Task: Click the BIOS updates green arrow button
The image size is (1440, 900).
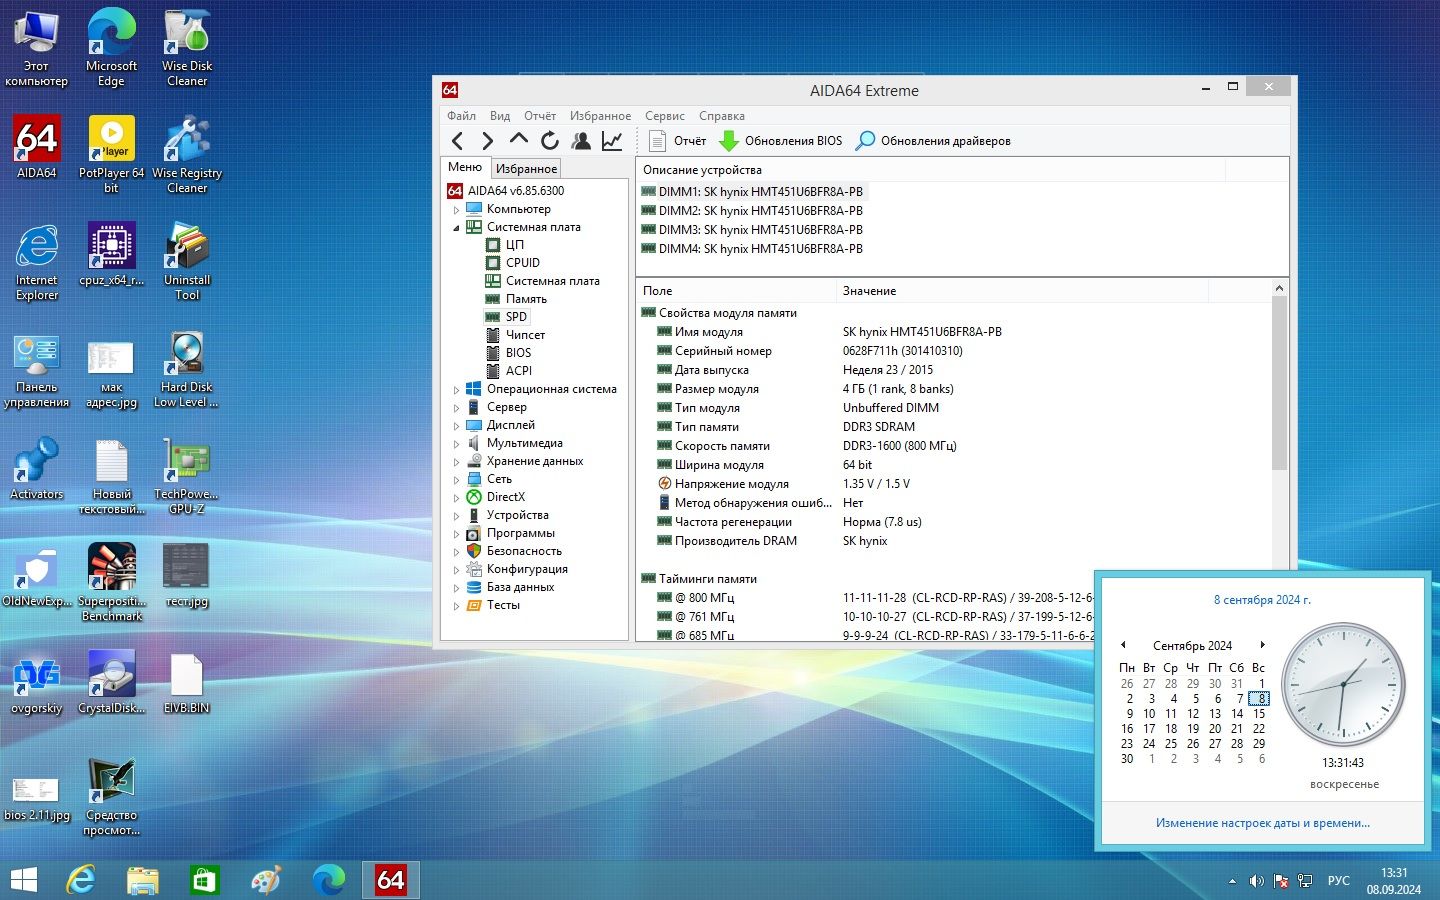Action: (780, 141)
